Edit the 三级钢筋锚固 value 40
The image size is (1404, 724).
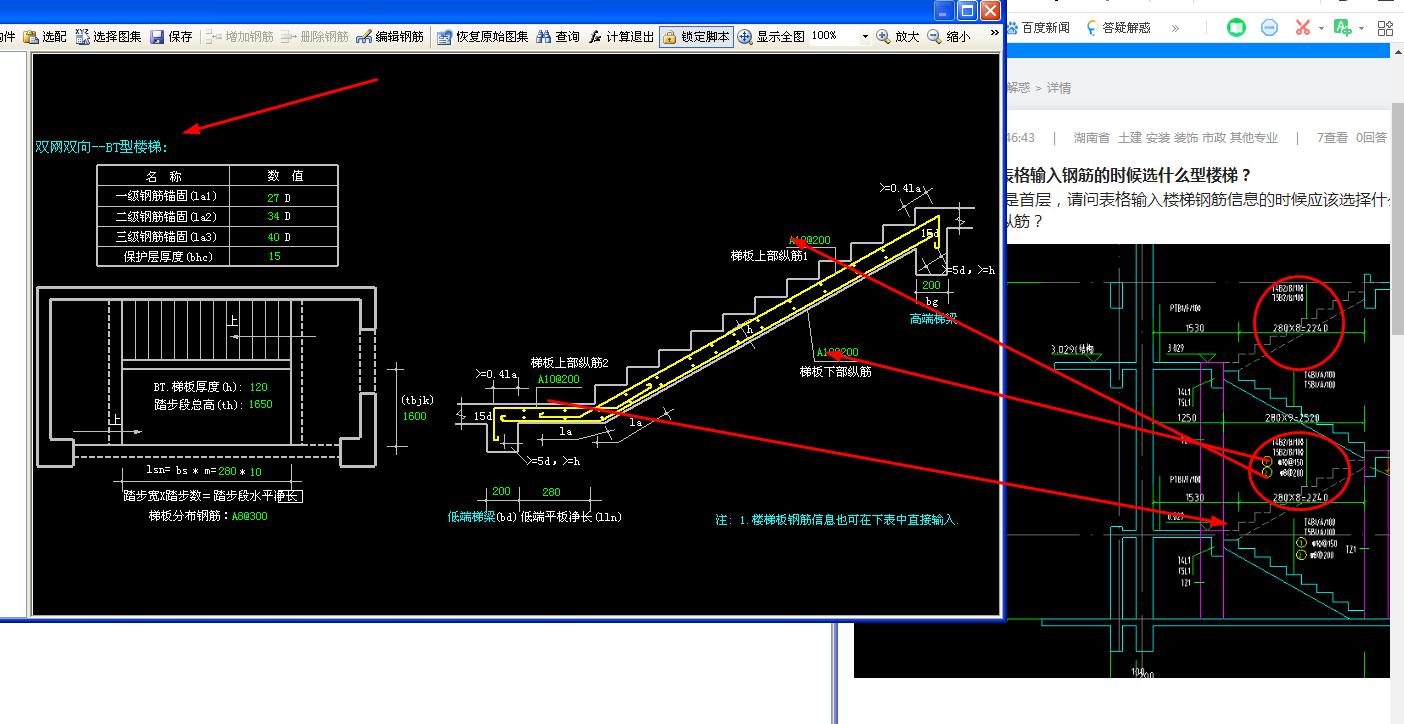[x=274, y=237]
